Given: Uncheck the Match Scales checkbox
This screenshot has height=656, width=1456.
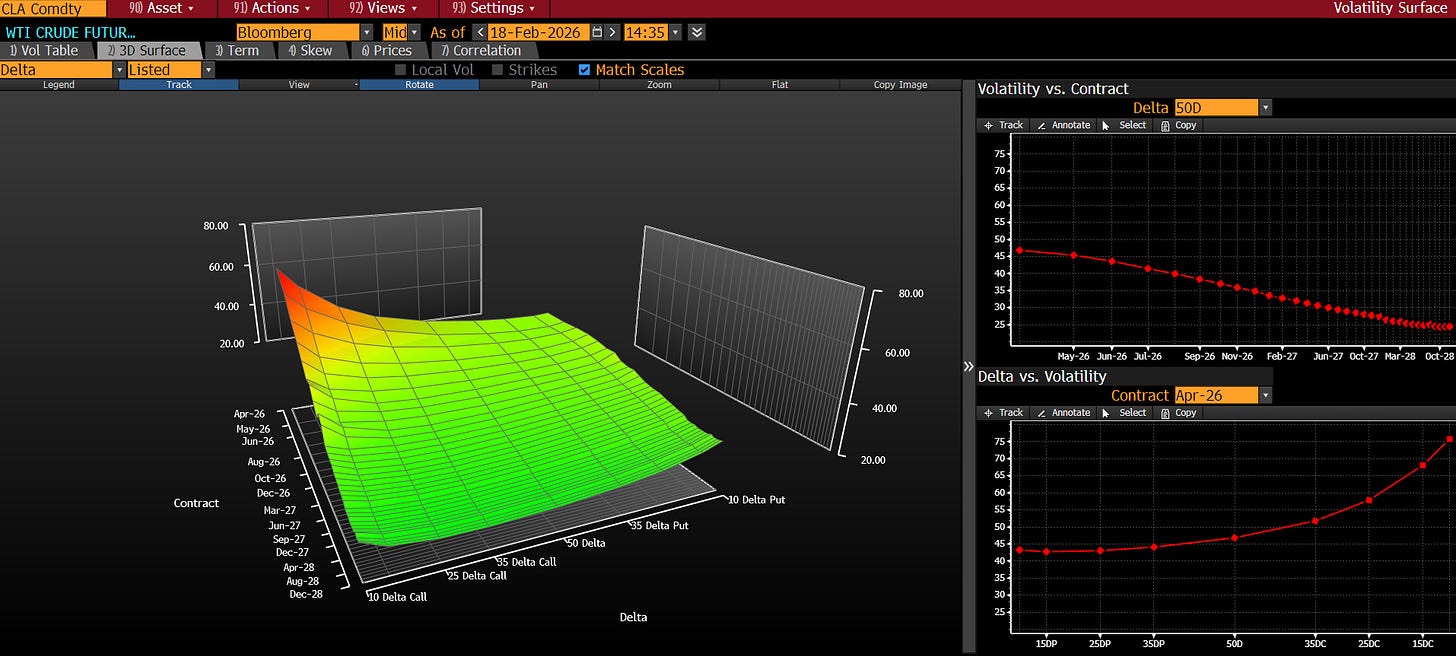Looking at the screenshot, I should (585, 70).
